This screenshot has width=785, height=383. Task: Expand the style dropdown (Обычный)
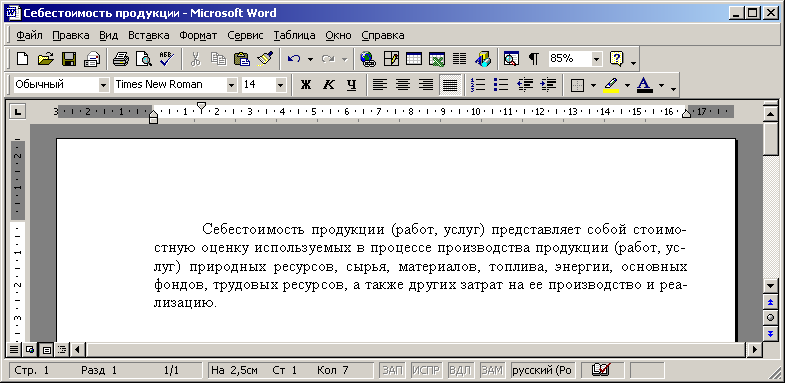104,85
